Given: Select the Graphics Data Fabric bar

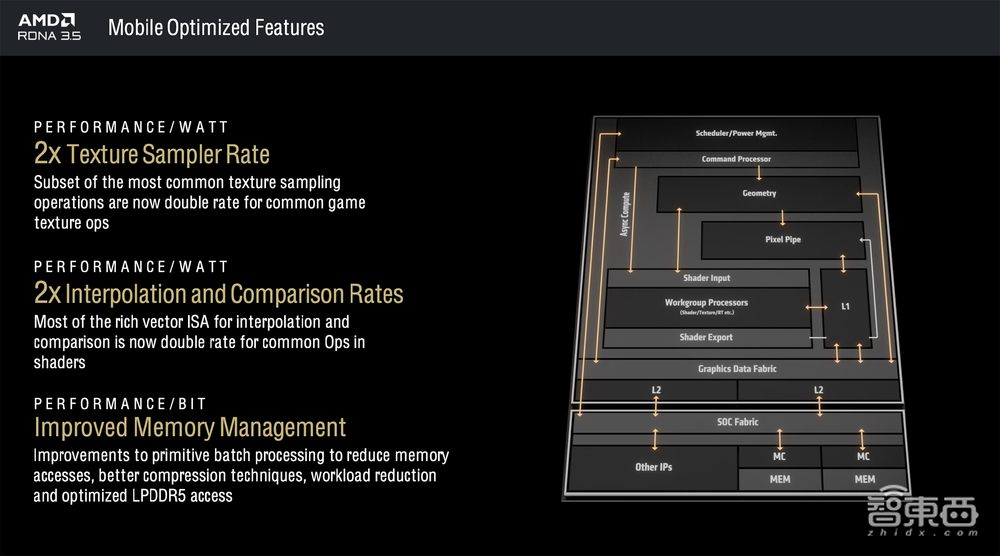Looking at the screenshot, I should click(x=736, y=369).
